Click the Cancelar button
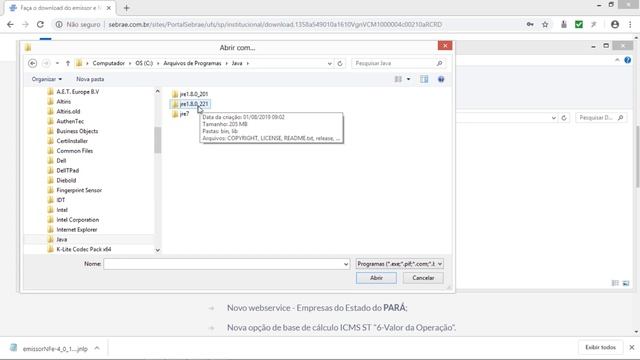The width and height of the screenshot is (640, 360). tap(423, 278)
